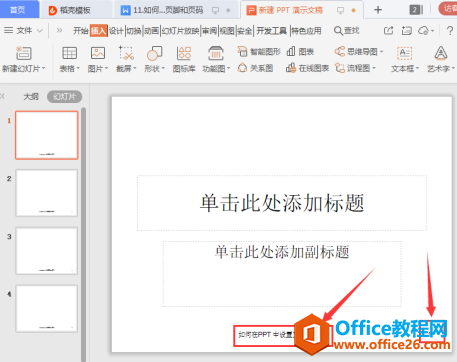Click the cloud sync icon
457x362 pixels.
point(425,31)
